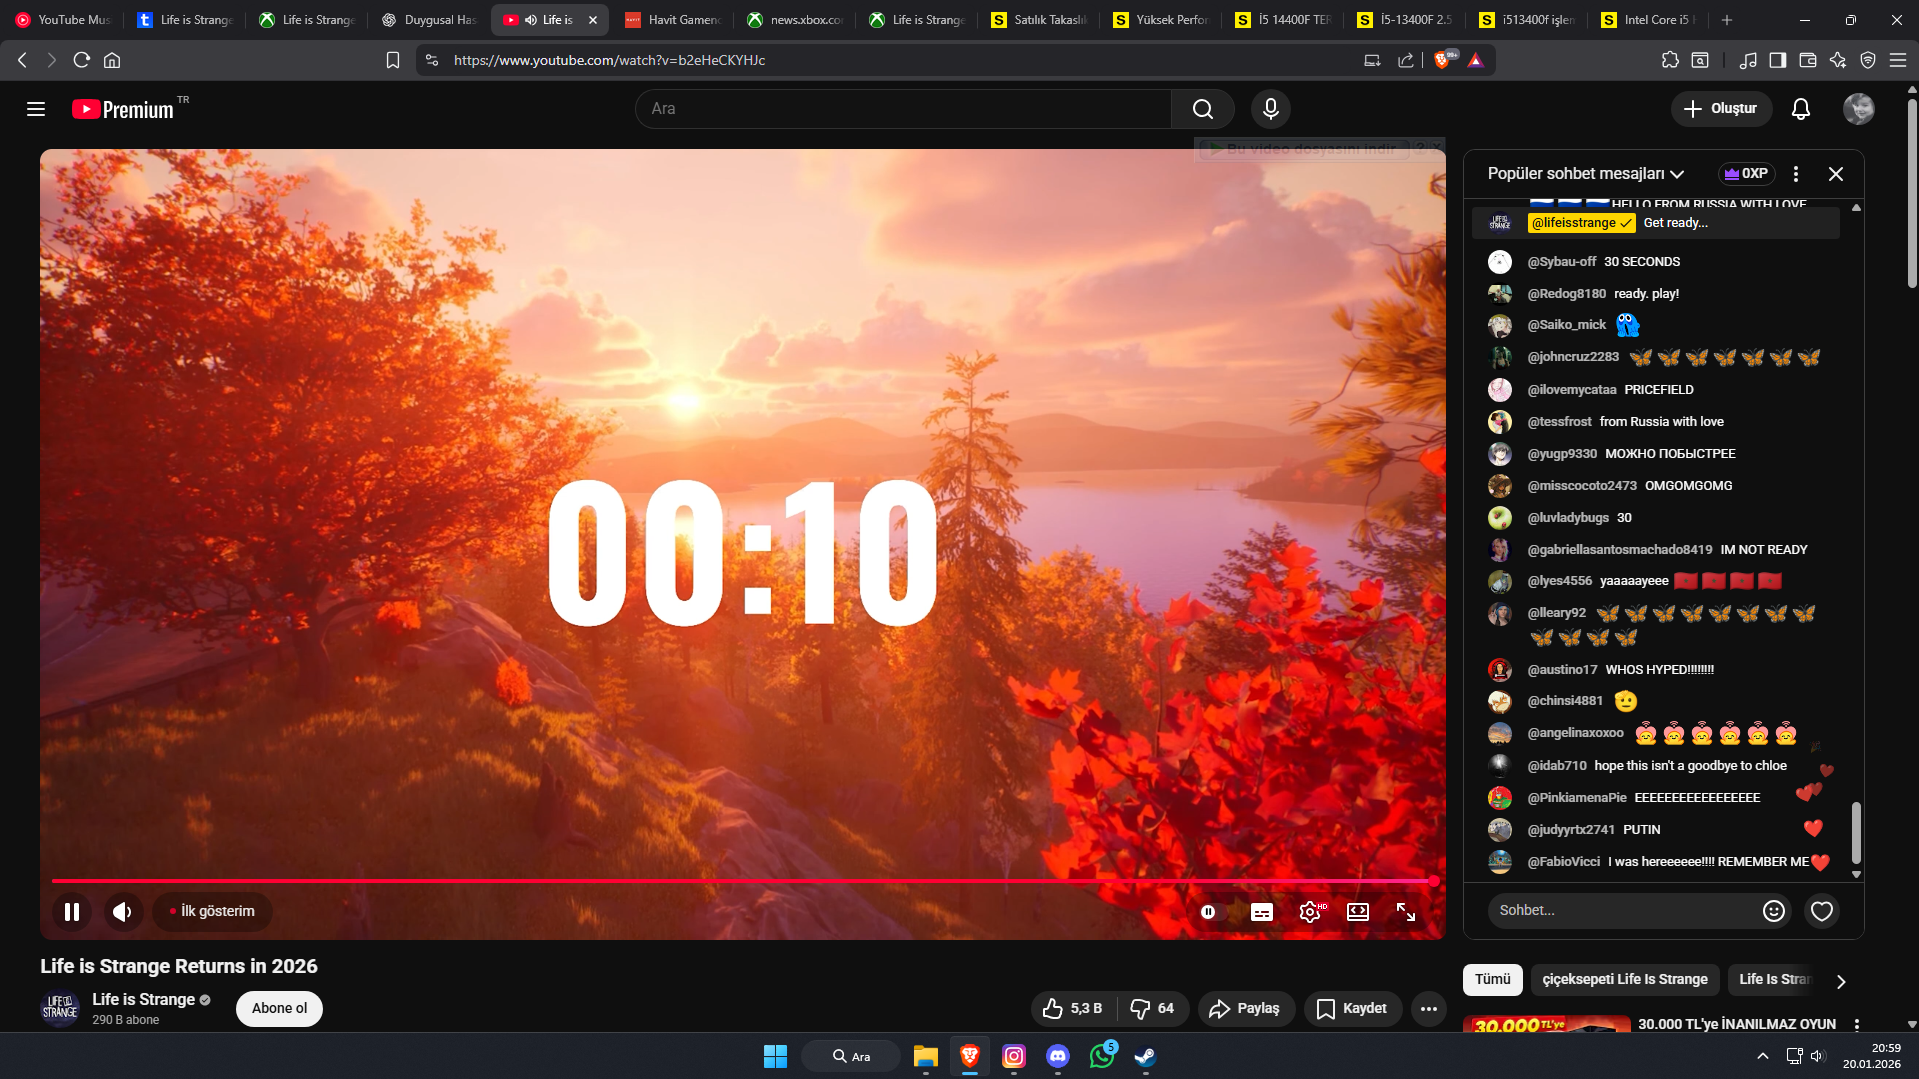
Task: Click the red video progress bar
Action: (742, 881)
